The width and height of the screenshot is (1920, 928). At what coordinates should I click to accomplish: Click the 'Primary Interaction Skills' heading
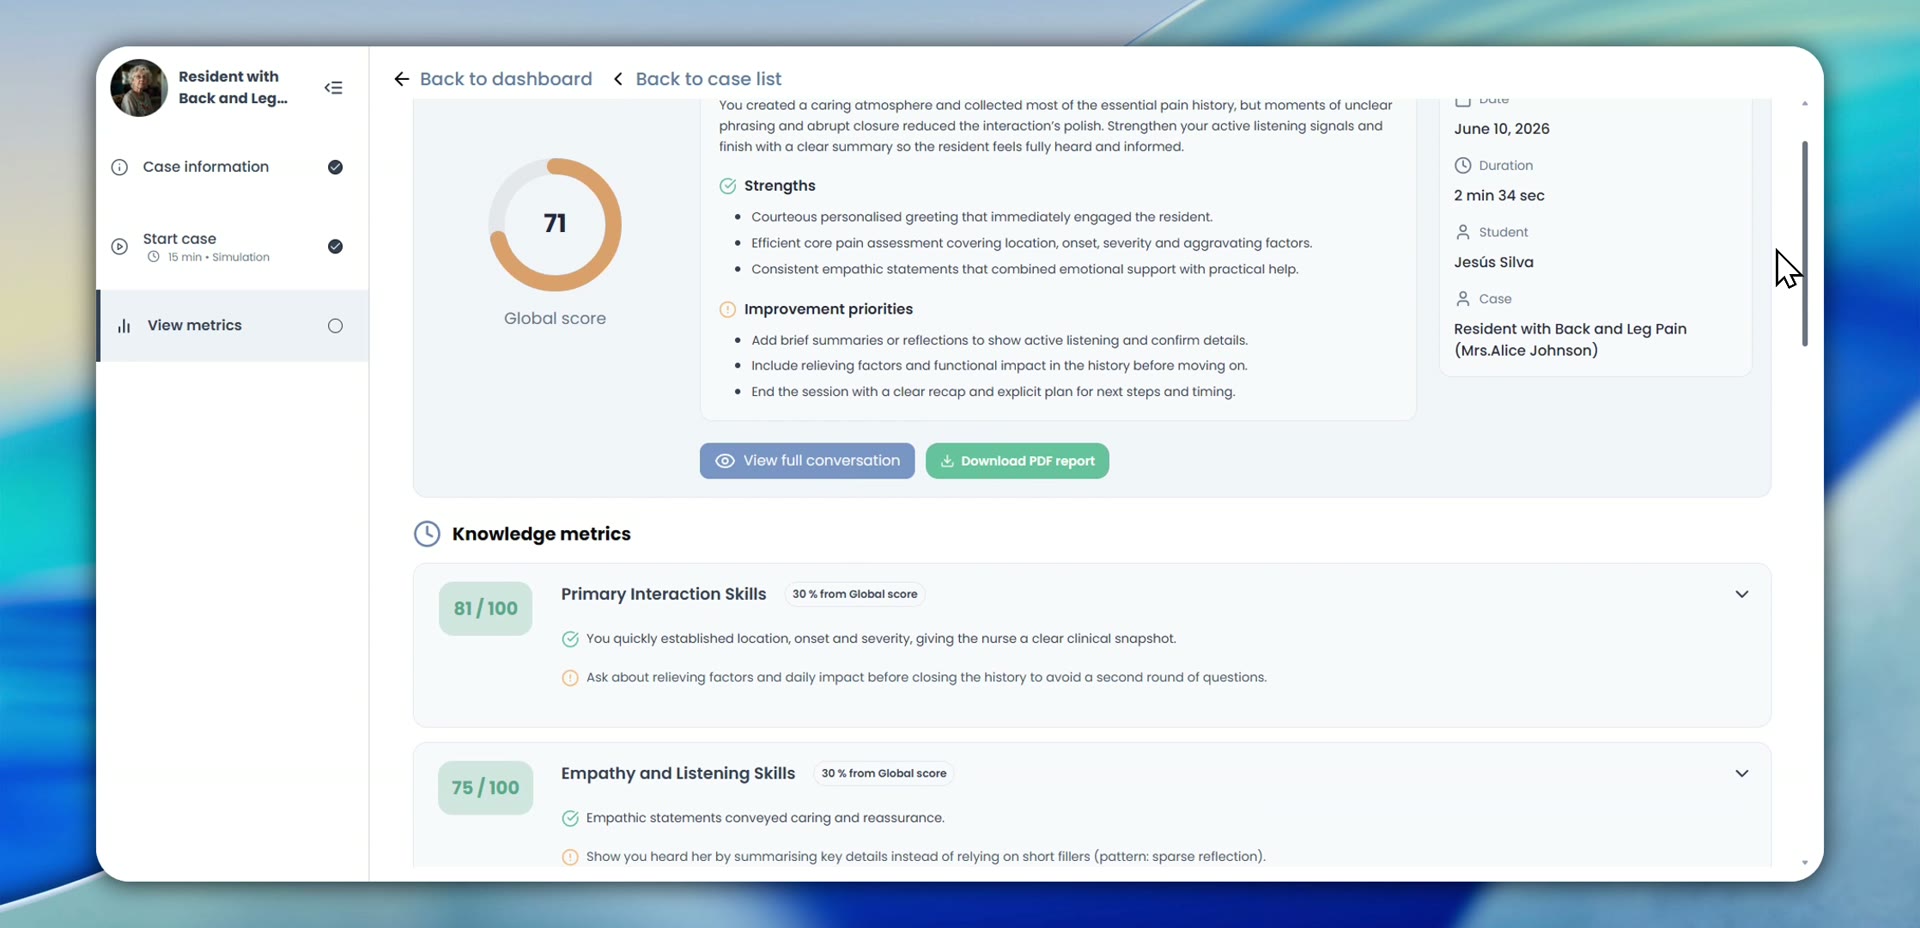click(663, 594)
